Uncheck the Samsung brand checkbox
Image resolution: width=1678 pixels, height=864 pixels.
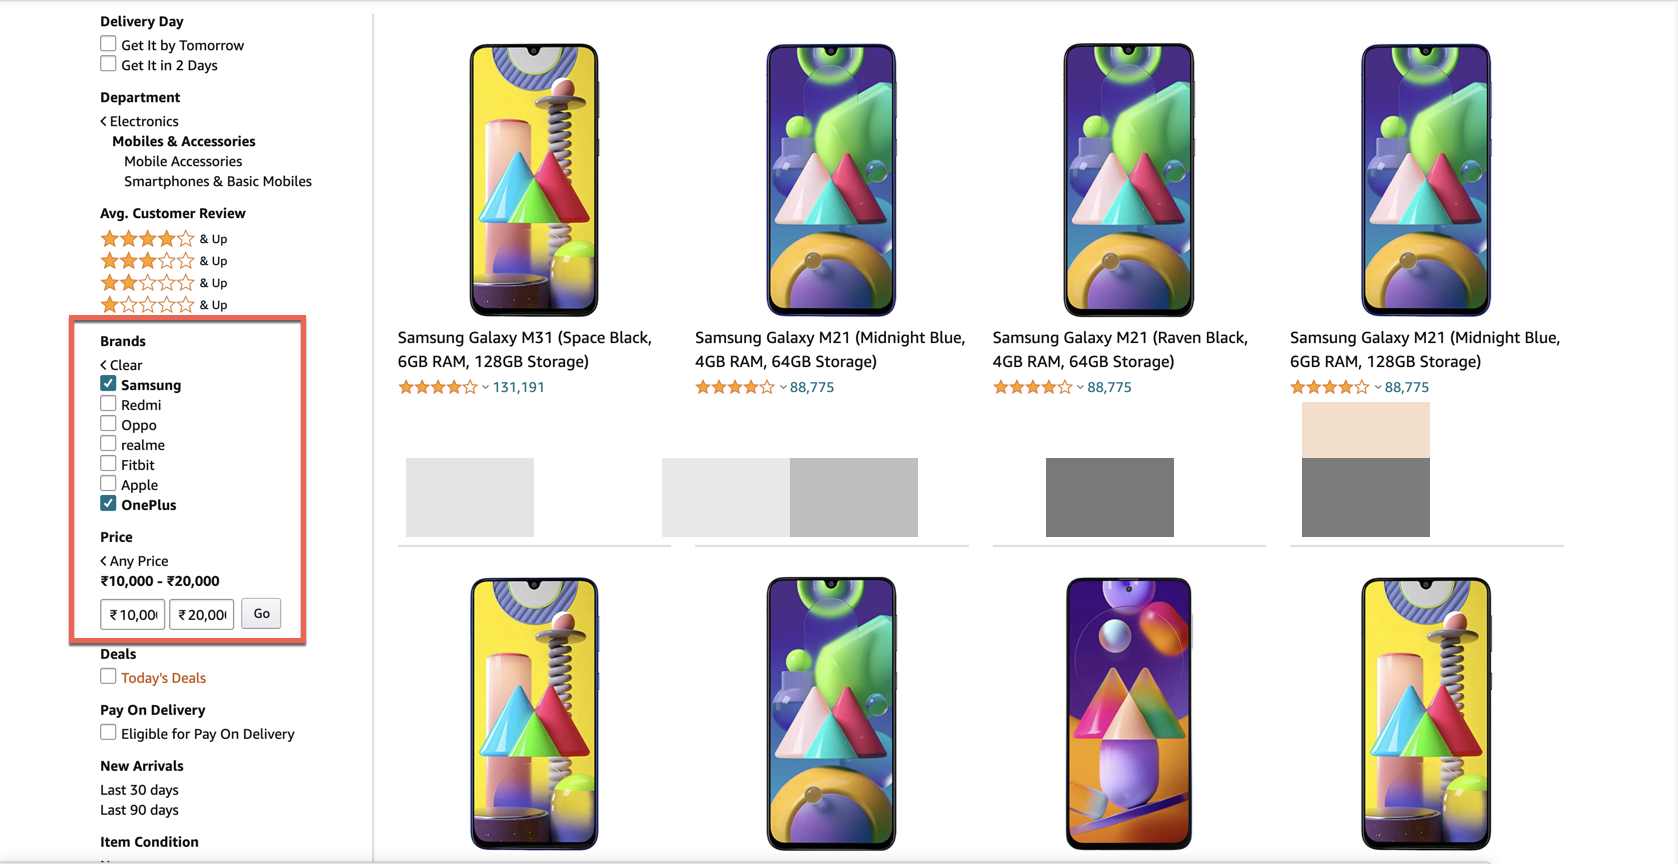108,384
